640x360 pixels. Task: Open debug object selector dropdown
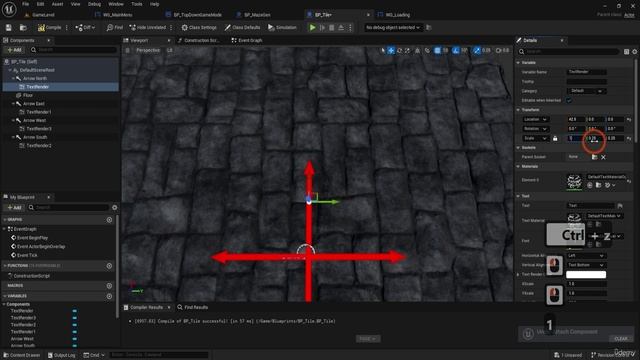[393, 28]
